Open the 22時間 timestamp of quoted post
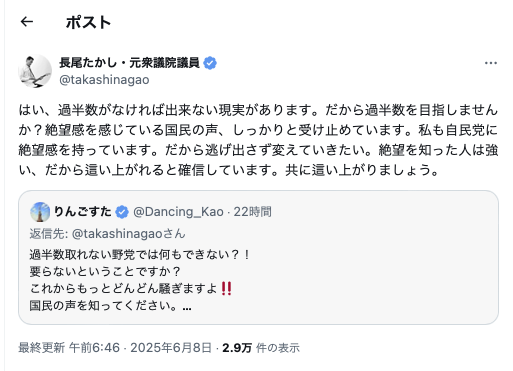 252,212
